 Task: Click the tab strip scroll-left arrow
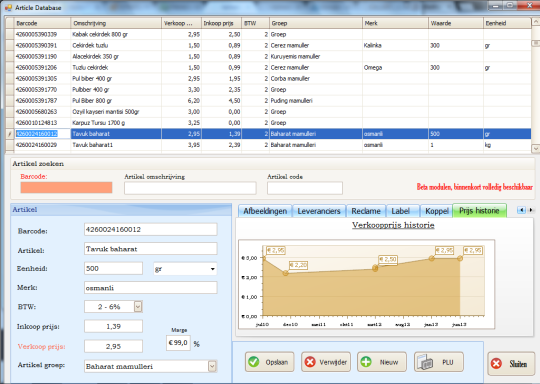521,210
